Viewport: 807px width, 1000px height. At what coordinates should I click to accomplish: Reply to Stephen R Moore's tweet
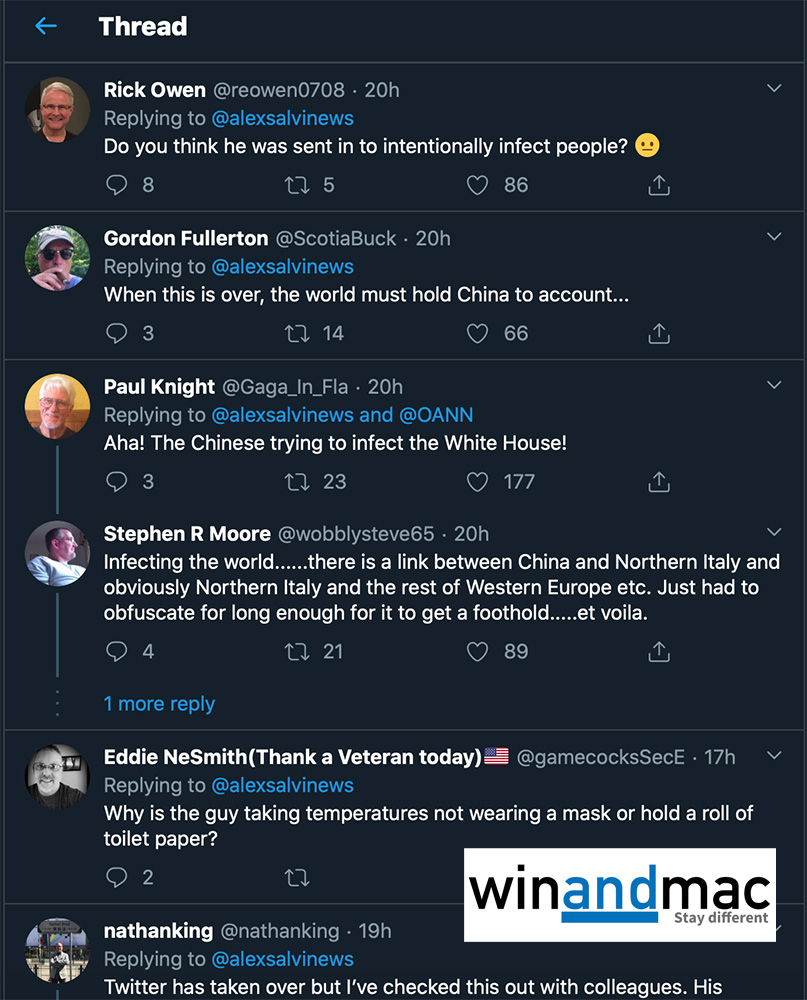tap(117, 652)
